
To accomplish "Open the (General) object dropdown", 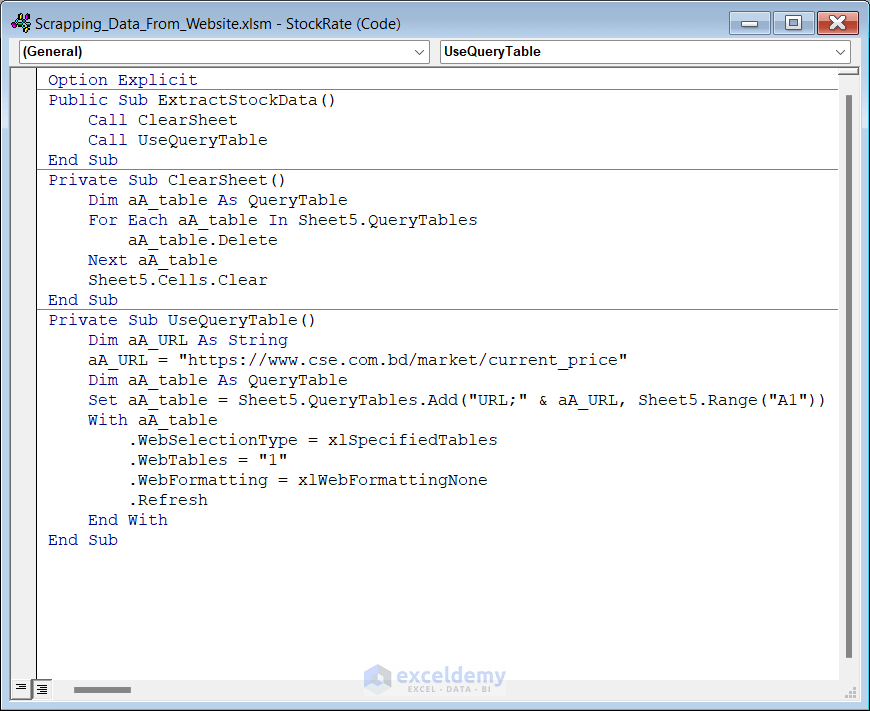I will pos(224,52).
